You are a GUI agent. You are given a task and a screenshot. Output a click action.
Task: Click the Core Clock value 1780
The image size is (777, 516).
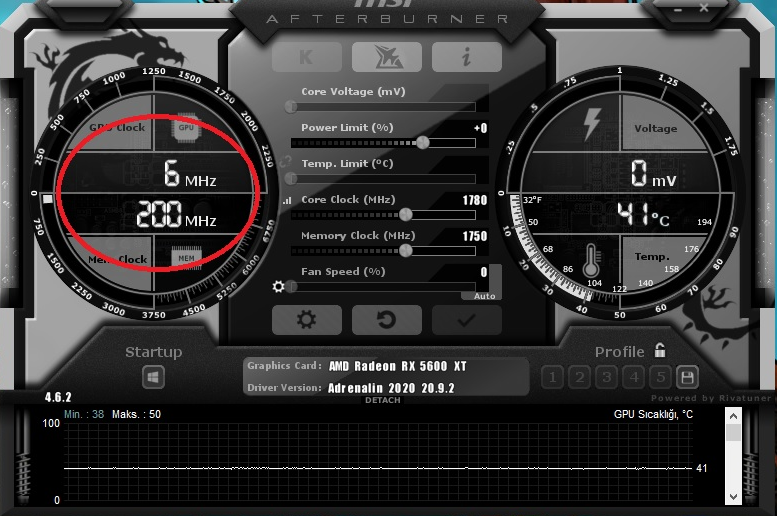475,200
